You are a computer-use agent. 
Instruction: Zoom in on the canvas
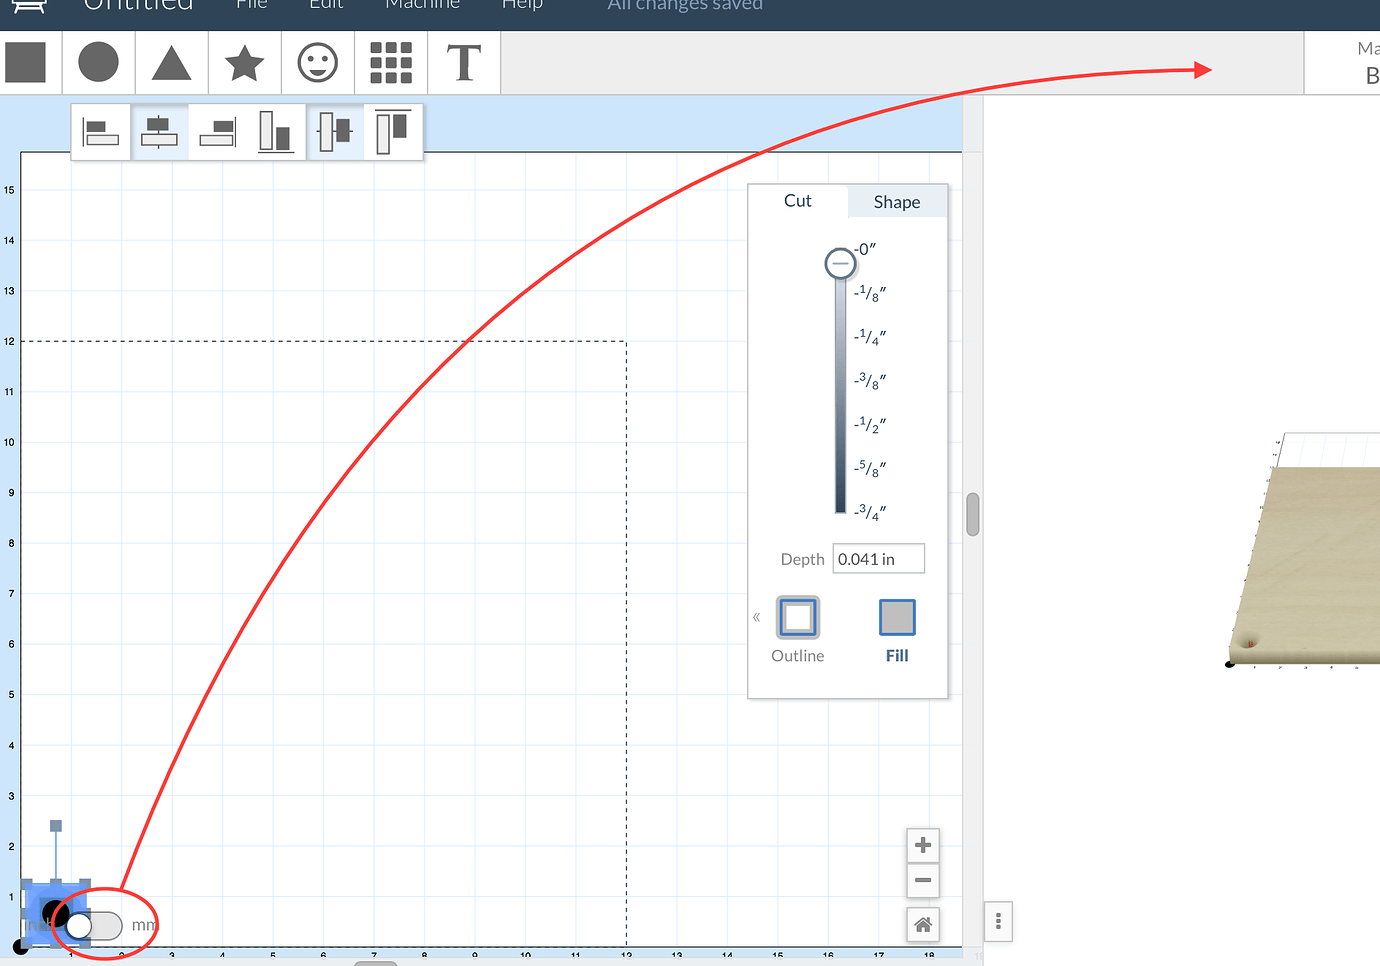click(922, 844)
